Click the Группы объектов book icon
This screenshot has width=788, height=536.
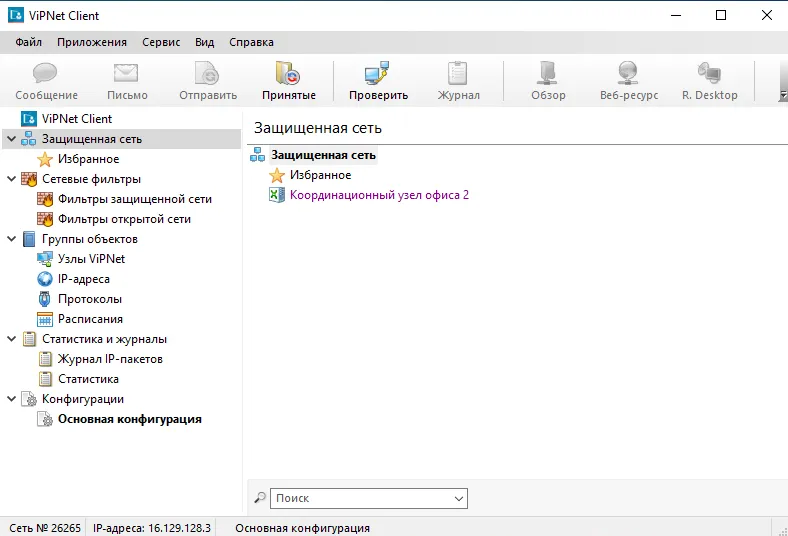(x=29, y=239)
